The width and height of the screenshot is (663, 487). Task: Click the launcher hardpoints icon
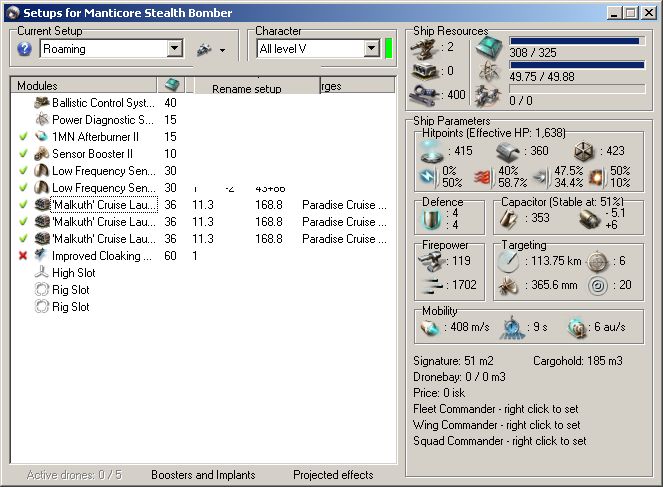point(425,71)
